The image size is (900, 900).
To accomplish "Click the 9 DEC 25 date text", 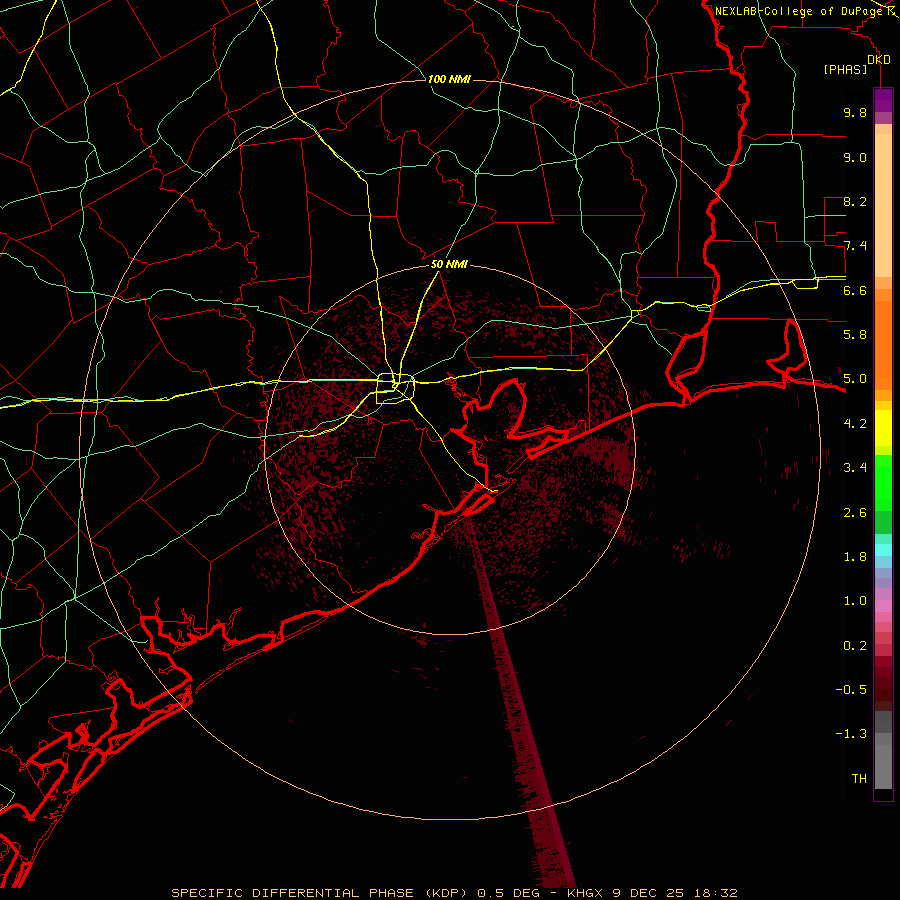I will 649,893.
